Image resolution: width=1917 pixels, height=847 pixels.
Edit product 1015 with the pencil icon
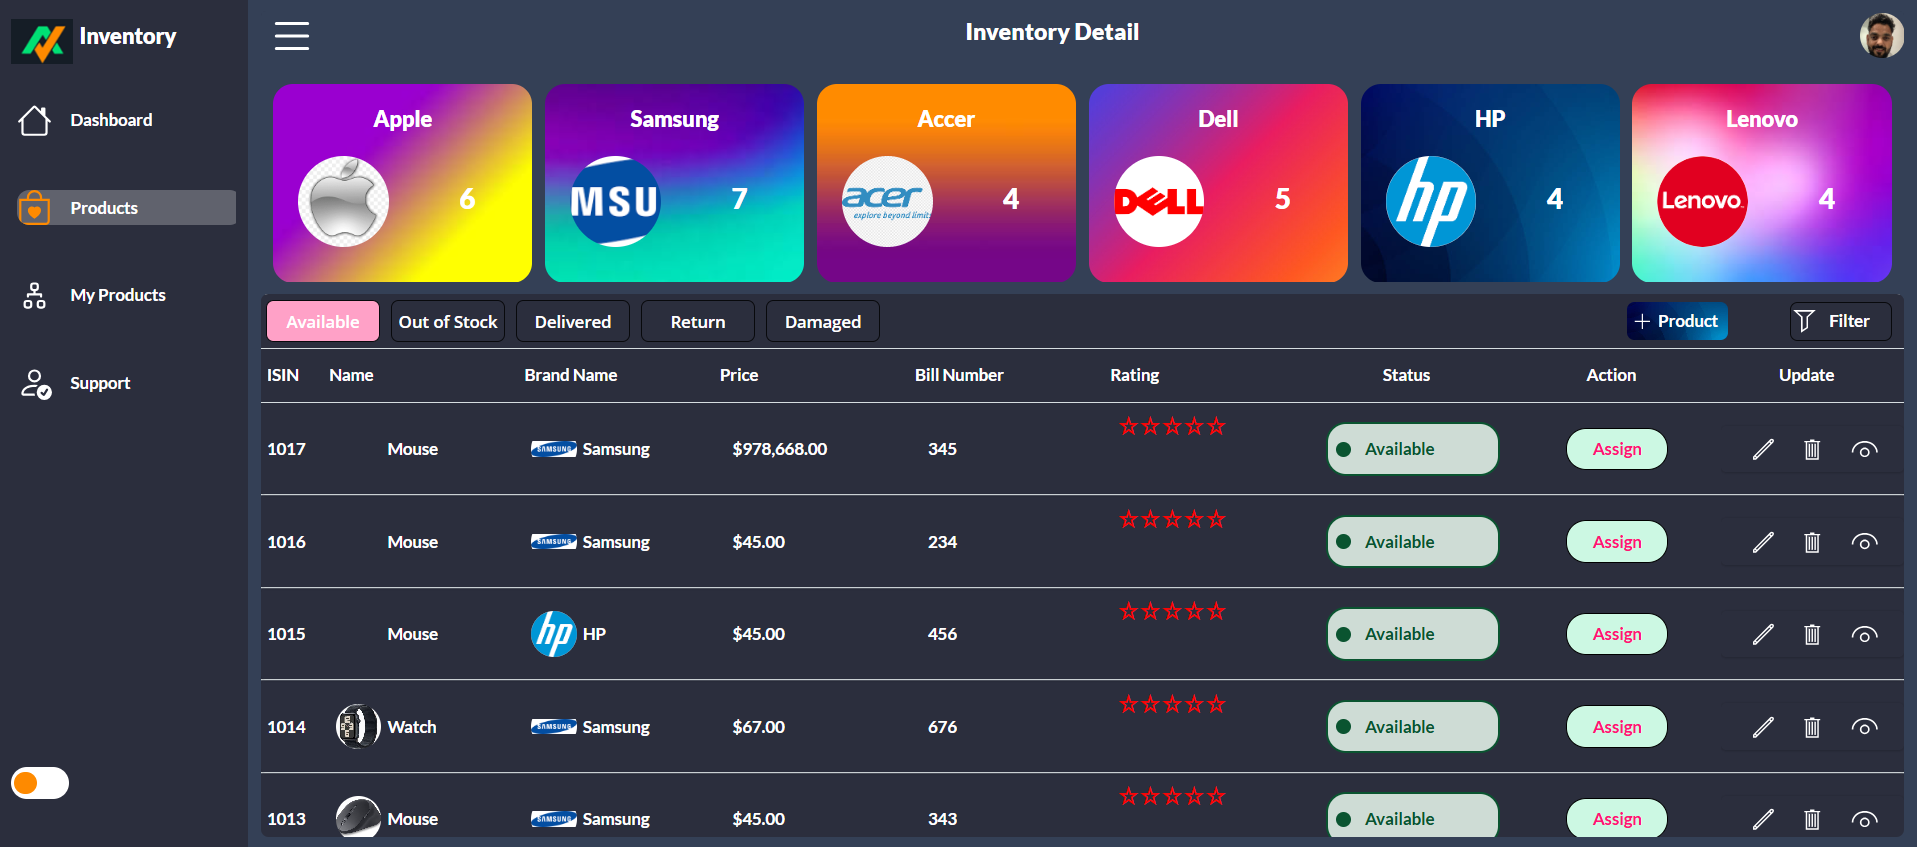pyautogui.click(x=1763, y=635)
